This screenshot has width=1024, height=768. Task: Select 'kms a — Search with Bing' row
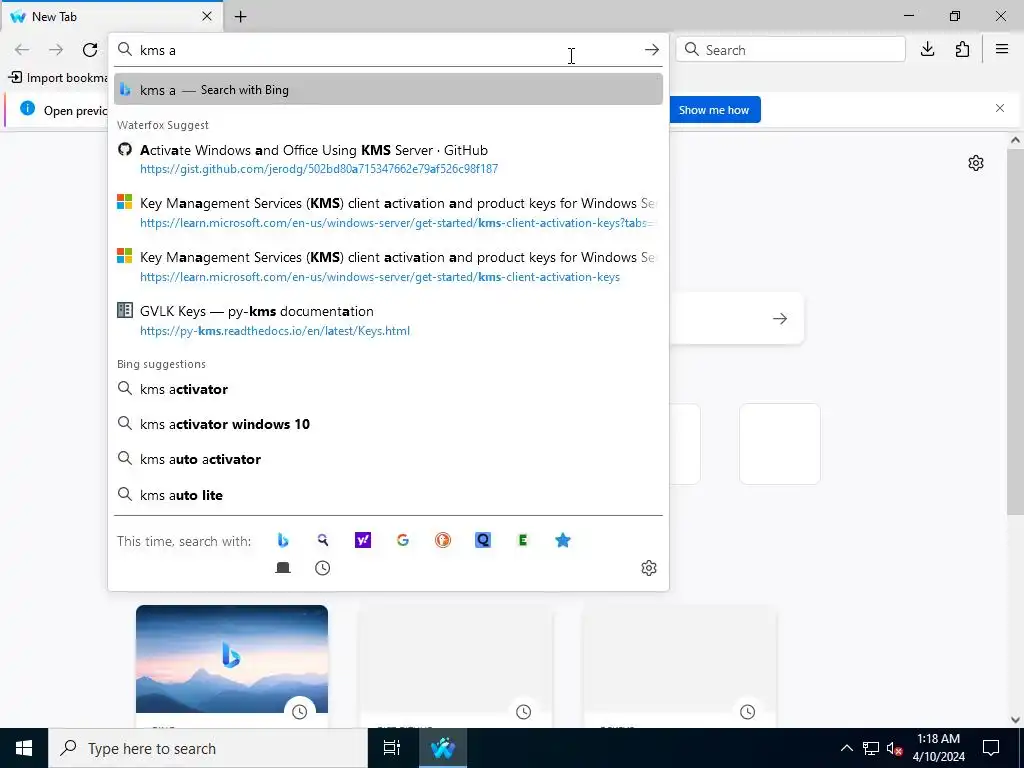(388, 89)
